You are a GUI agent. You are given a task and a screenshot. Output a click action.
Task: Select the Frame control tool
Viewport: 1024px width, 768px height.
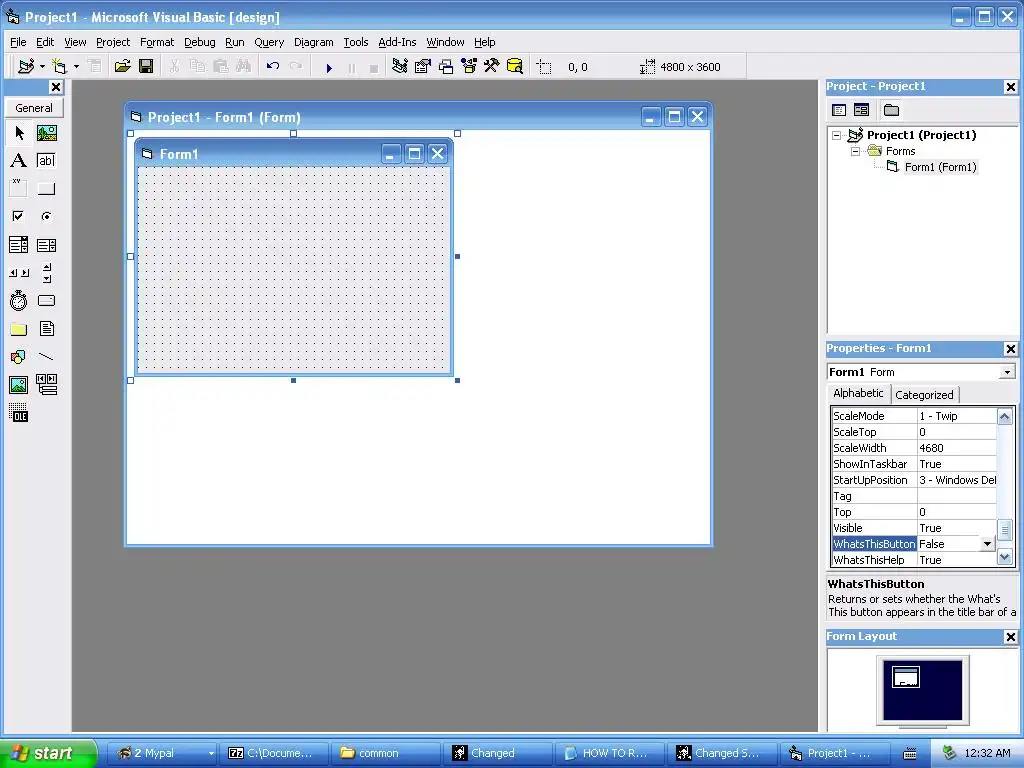pos(19,189)
